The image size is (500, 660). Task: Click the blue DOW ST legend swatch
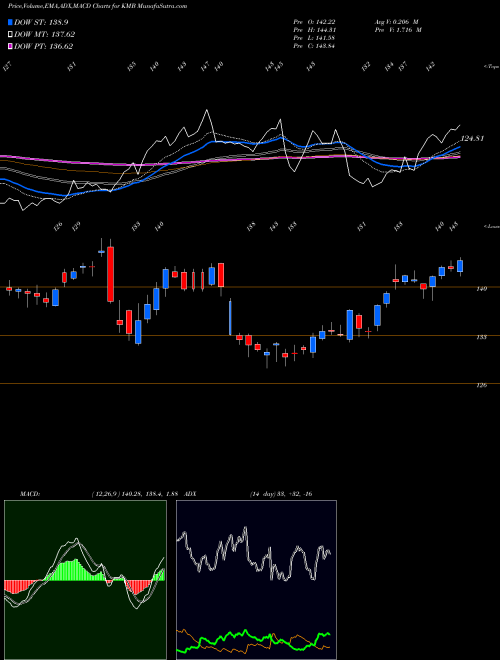[x=10, y=22]
